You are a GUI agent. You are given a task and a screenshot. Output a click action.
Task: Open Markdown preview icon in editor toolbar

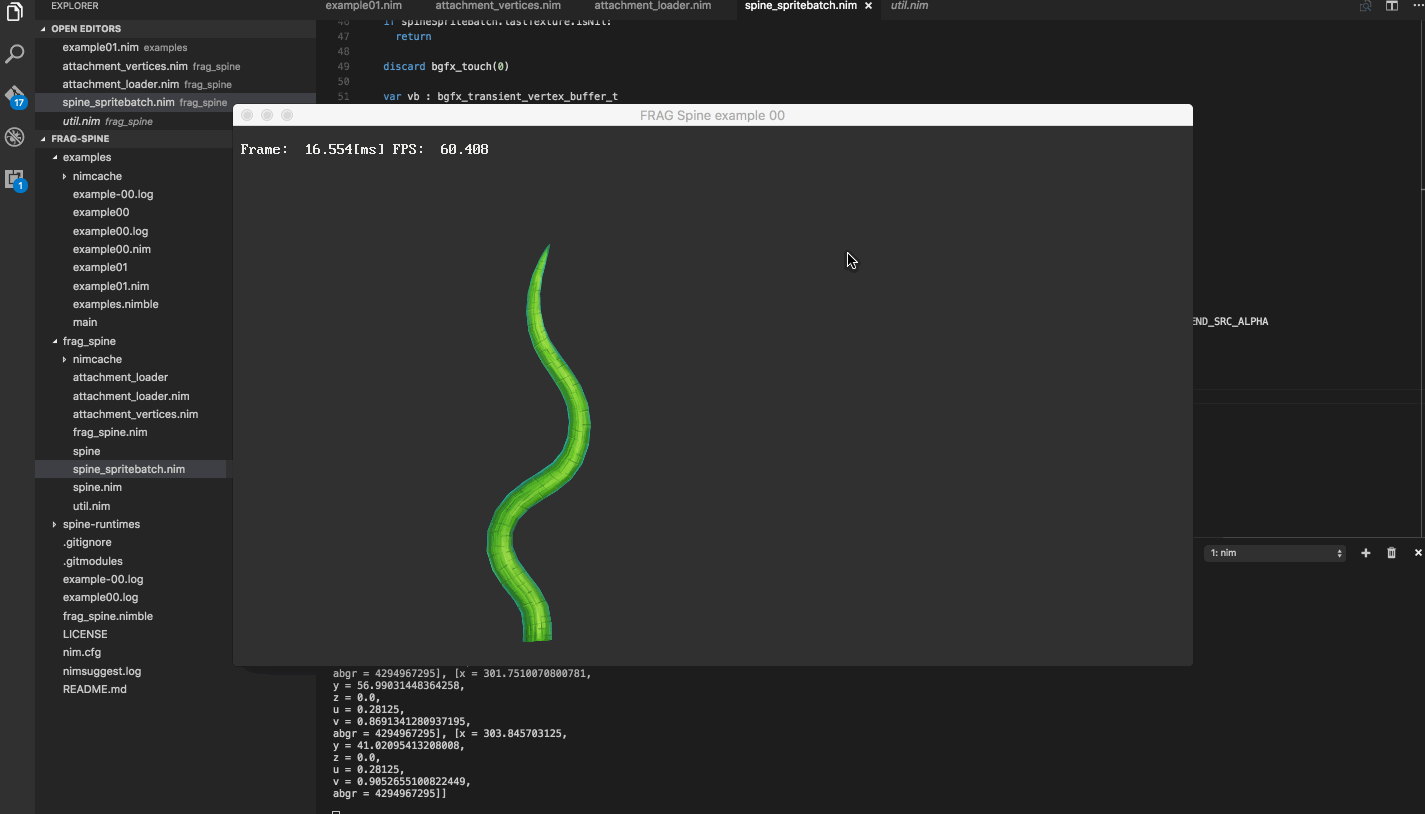(x=1365, y=6)
